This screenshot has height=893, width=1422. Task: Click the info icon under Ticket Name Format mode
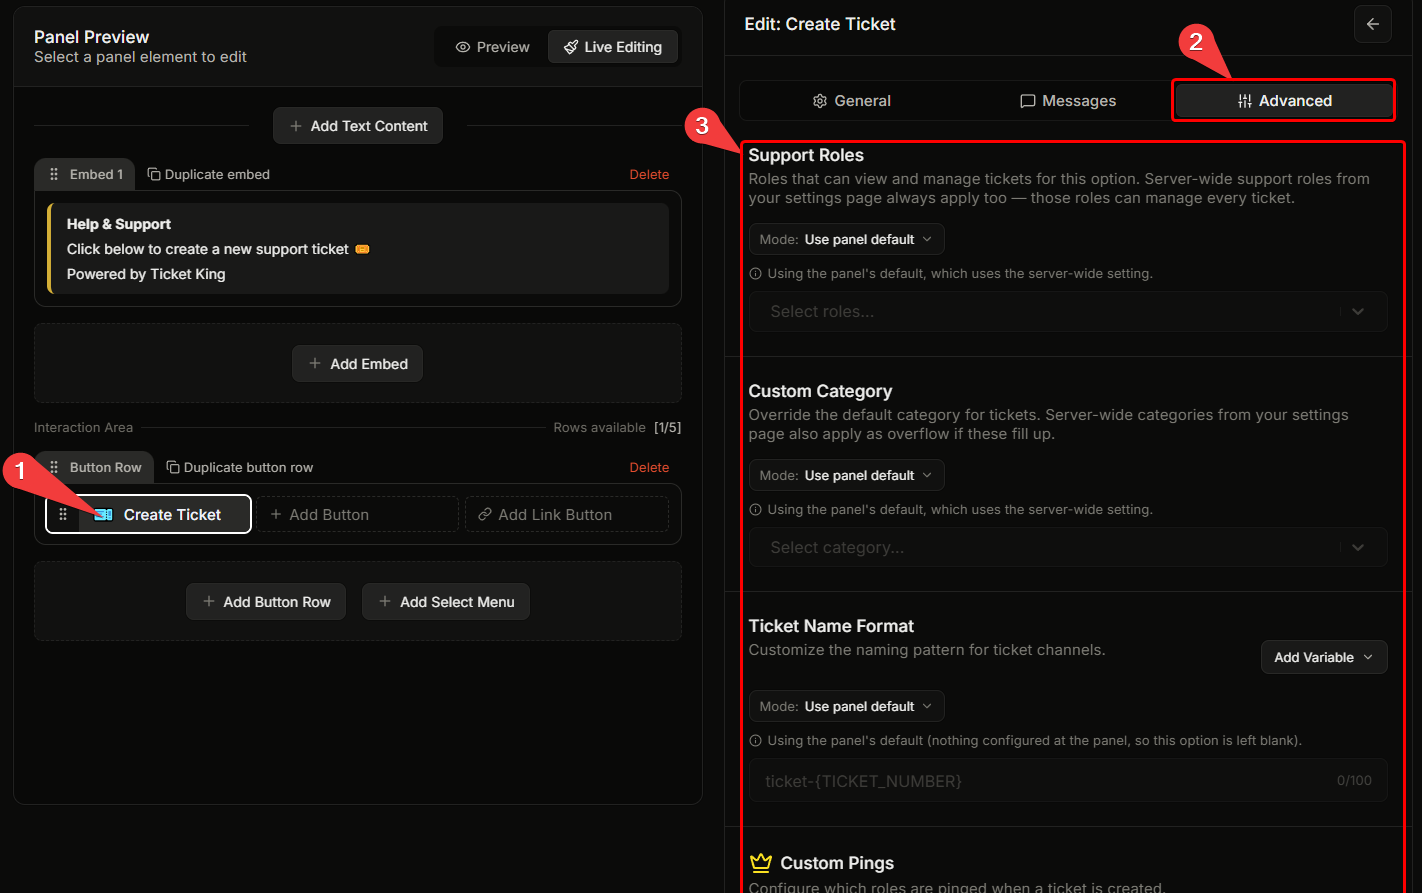coord(756,740)
